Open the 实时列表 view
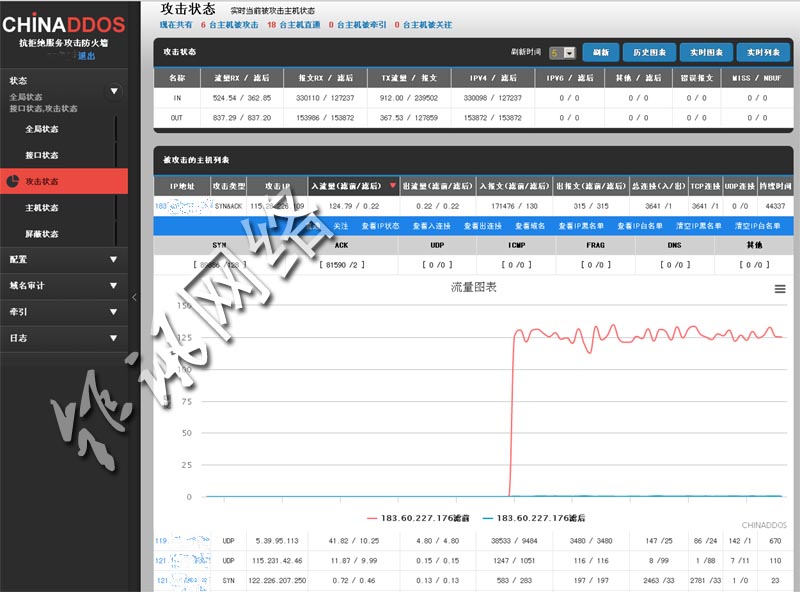The image size is (800, 592). pos(763,52)
